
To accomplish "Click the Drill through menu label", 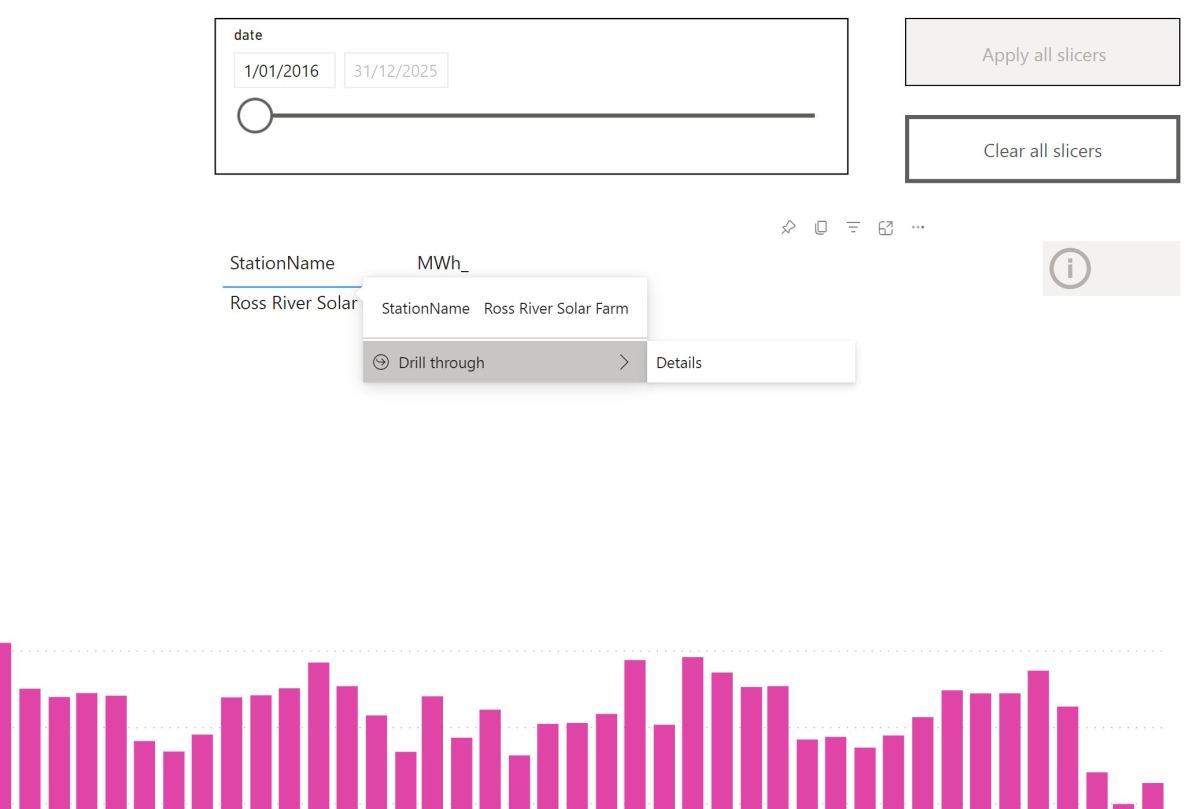I will pyautogui.click(x=441, y=363).
